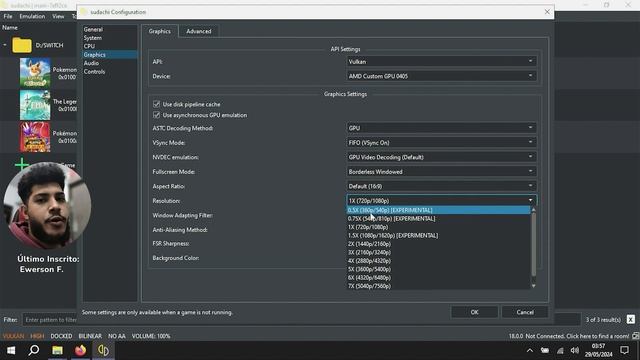This screenshot has height=360, width=640.
Task: Open the notification center icon
Action: point(624,351)
